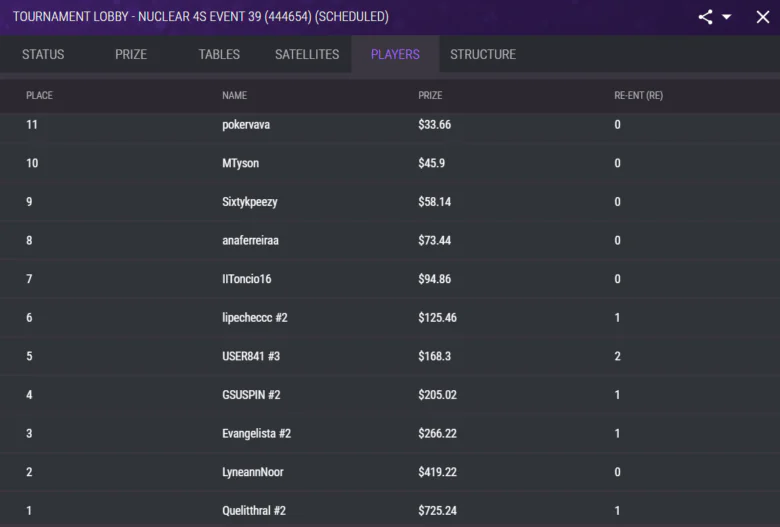The image size is (780, 527).
Task: Open the Prize tab
Action: pos(131,54)
